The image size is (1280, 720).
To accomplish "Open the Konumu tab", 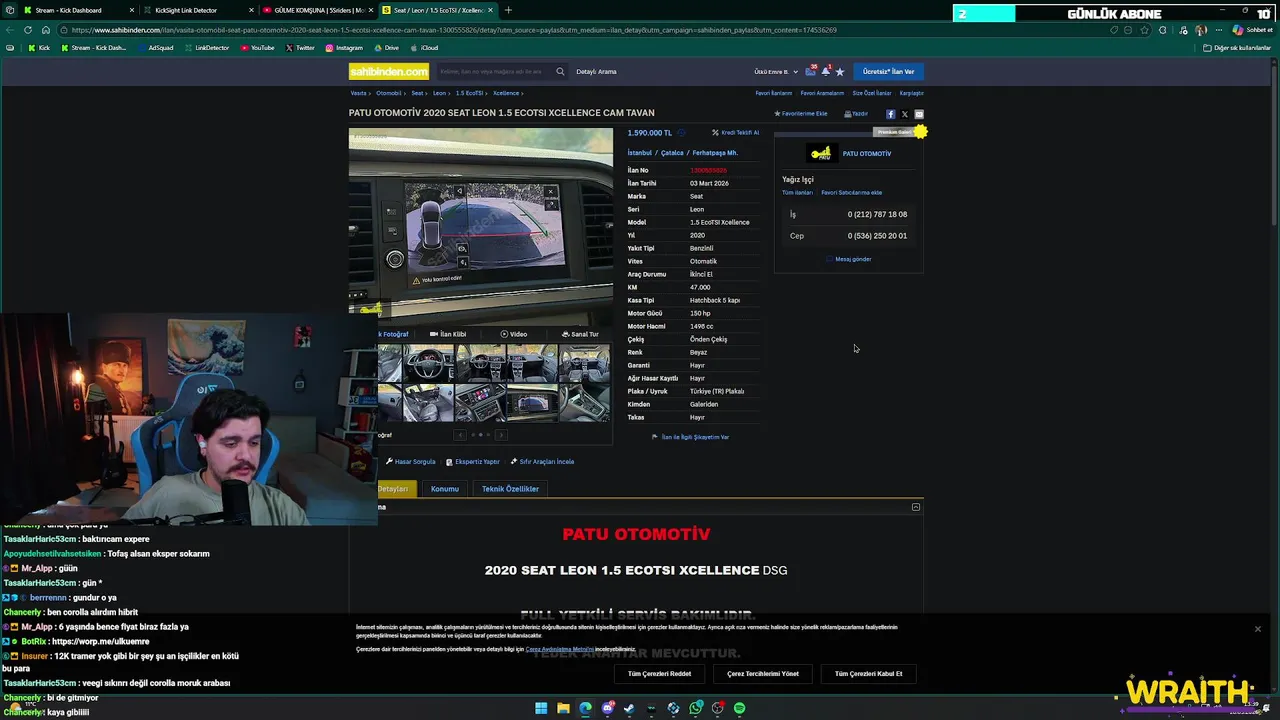I will 445,489.
